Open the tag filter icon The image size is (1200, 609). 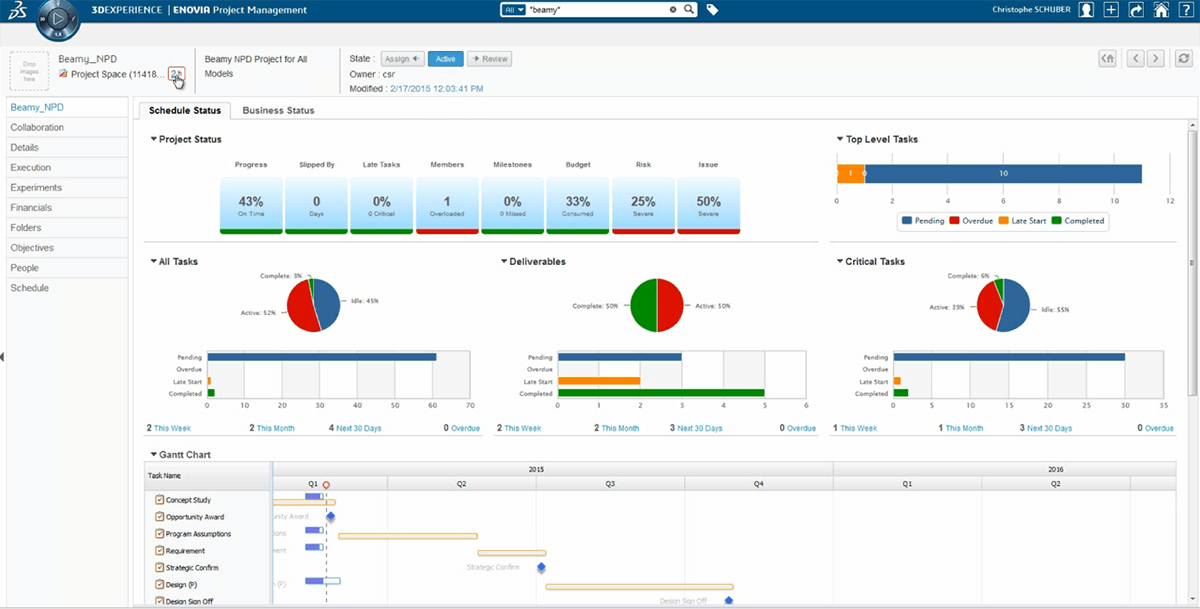tap(713, 10)
